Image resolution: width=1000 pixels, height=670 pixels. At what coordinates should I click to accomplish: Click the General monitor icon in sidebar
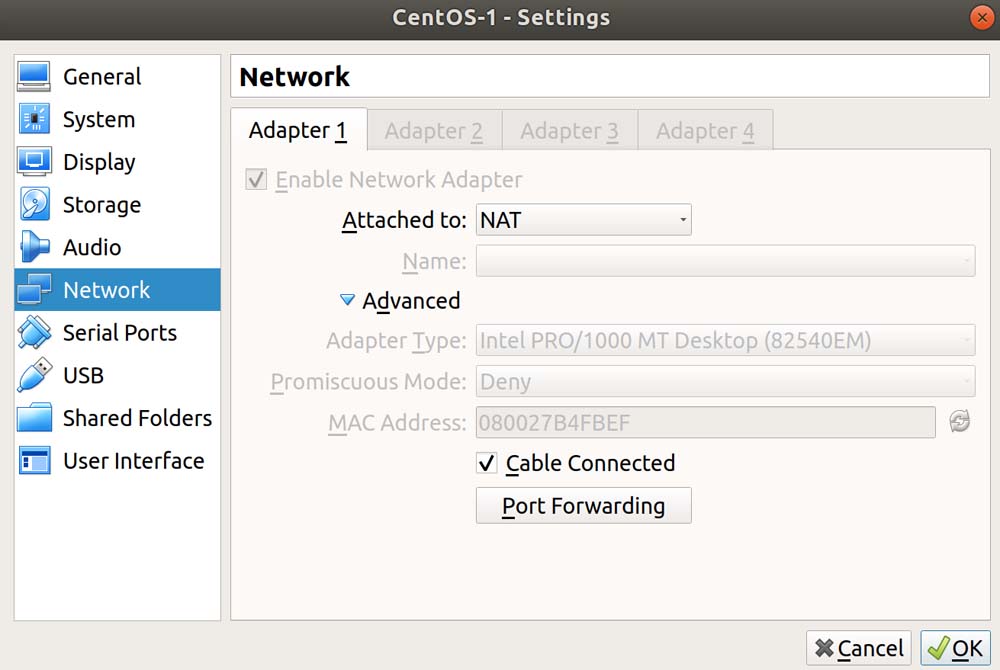pyautogui.click(x=34, y=77)
